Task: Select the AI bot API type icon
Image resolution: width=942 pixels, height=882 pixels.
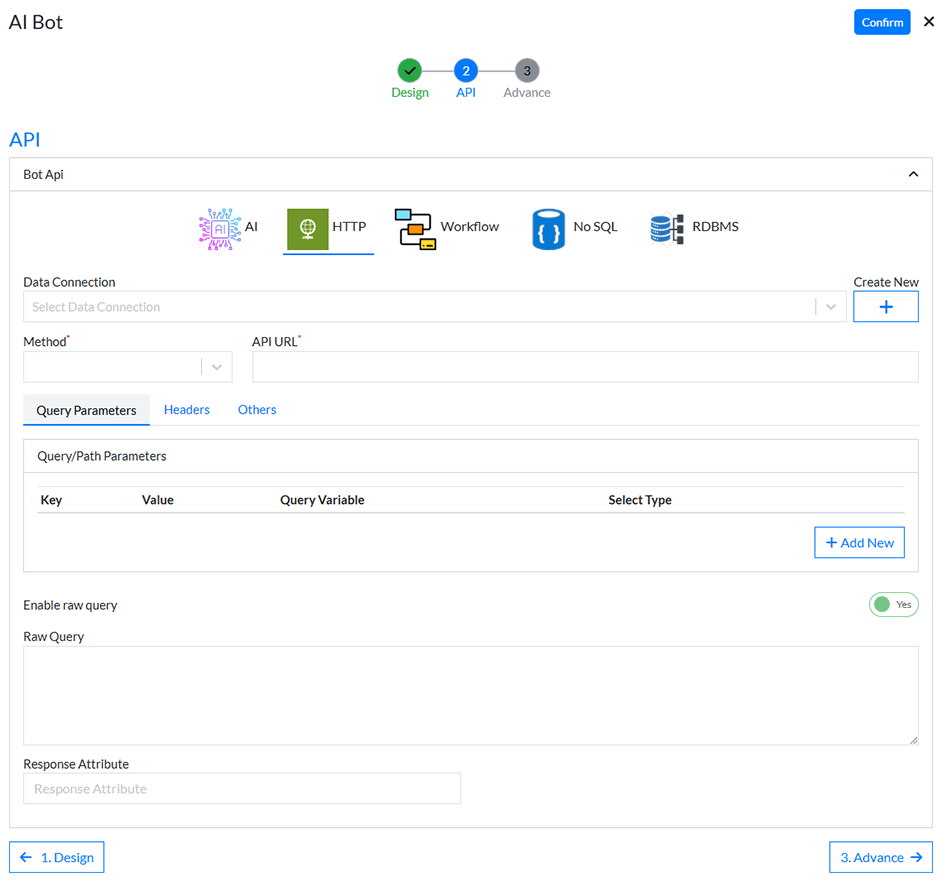Action: click(x=219, y=228)
